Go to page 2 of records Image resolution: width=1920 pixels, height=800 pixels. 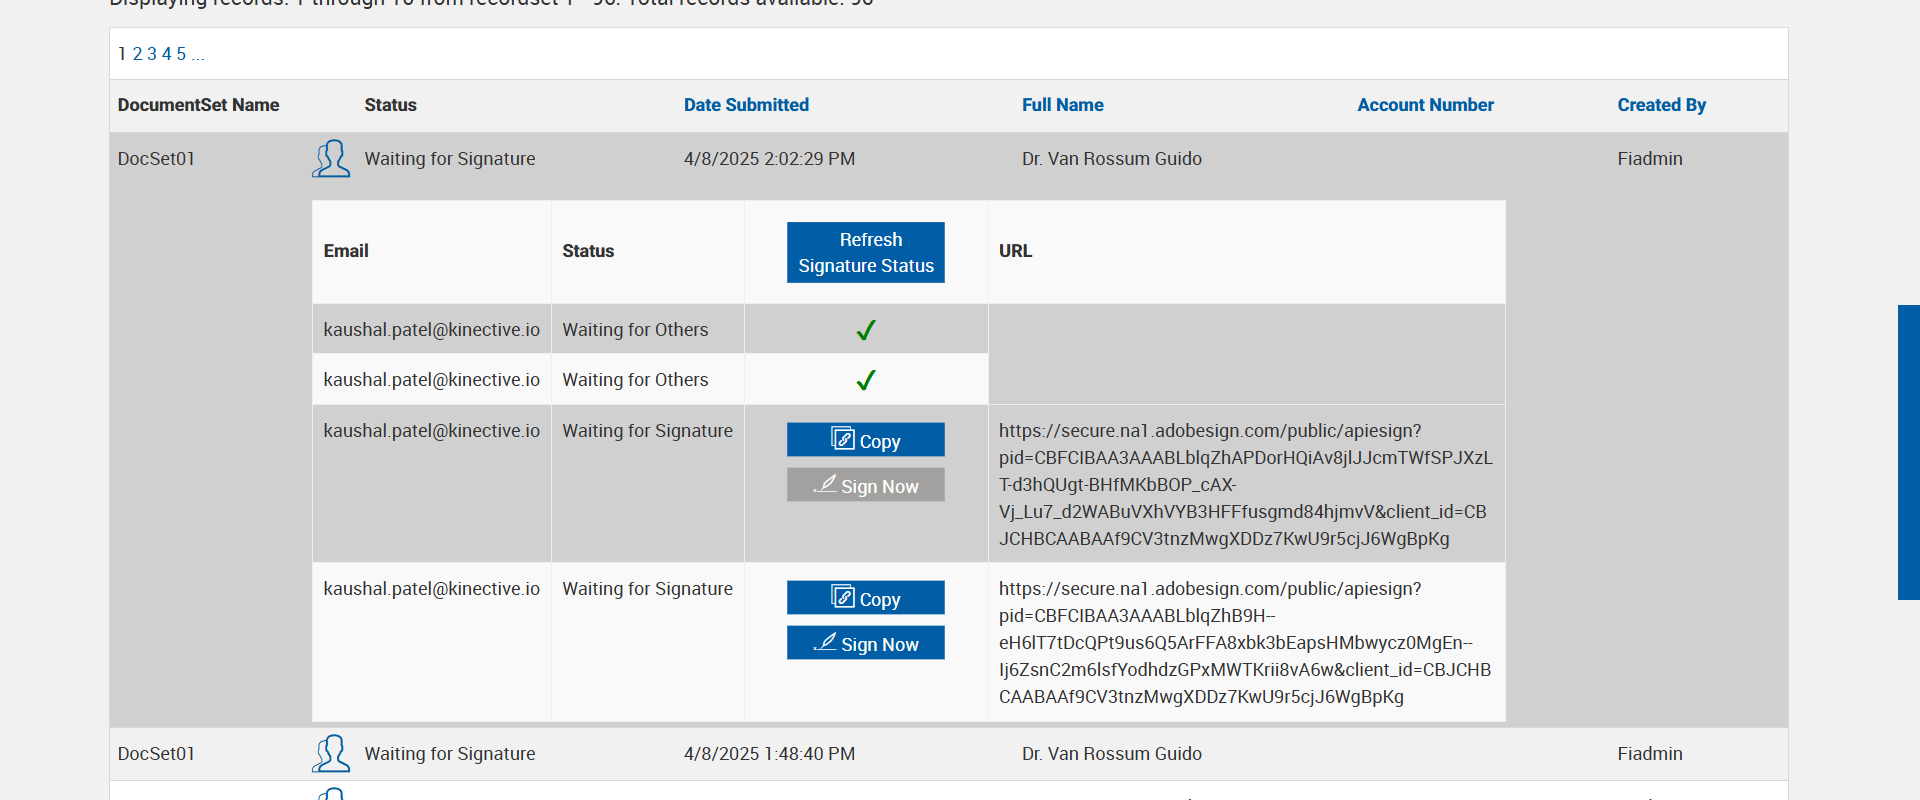[137, 54]
